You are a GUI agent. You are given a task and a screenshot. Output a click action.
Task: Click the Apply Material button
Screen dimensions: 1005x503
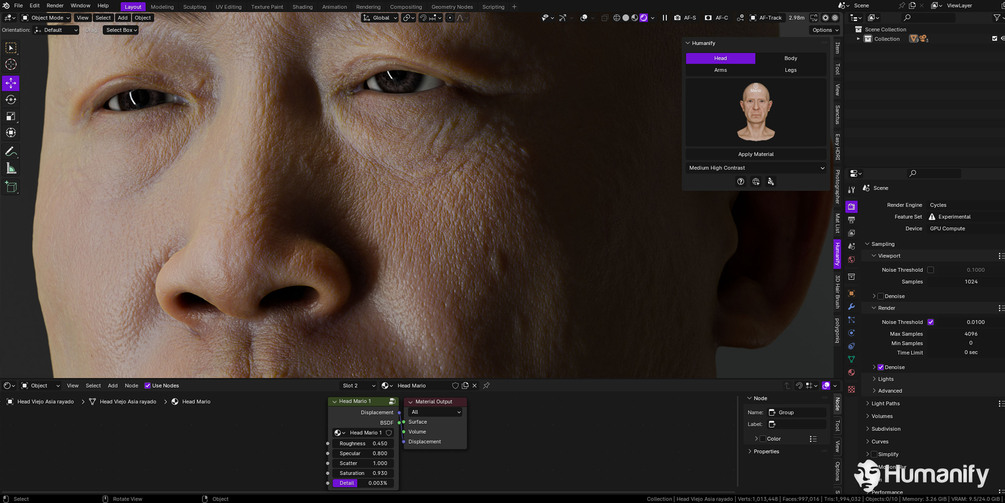click(756, 154)
